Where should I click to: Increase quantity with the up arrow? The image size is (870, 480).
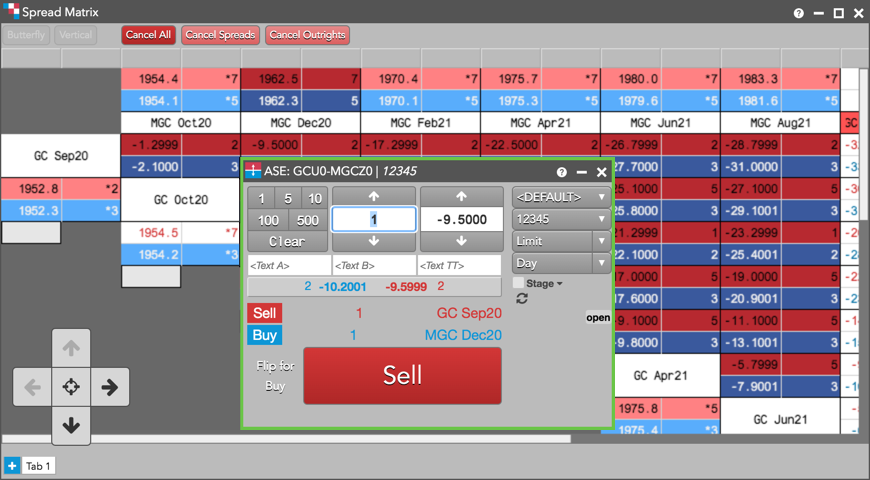click(x=374, y=196)
